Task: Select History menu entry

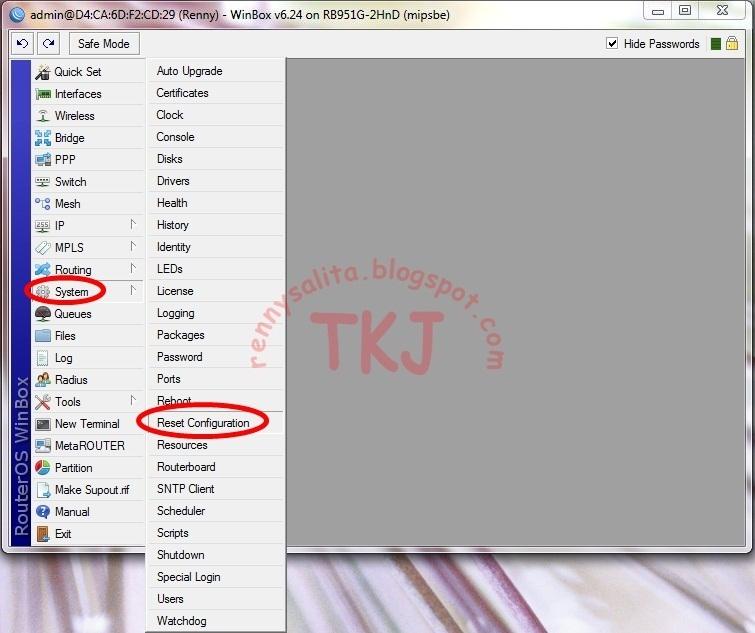Action: (216, 225)
